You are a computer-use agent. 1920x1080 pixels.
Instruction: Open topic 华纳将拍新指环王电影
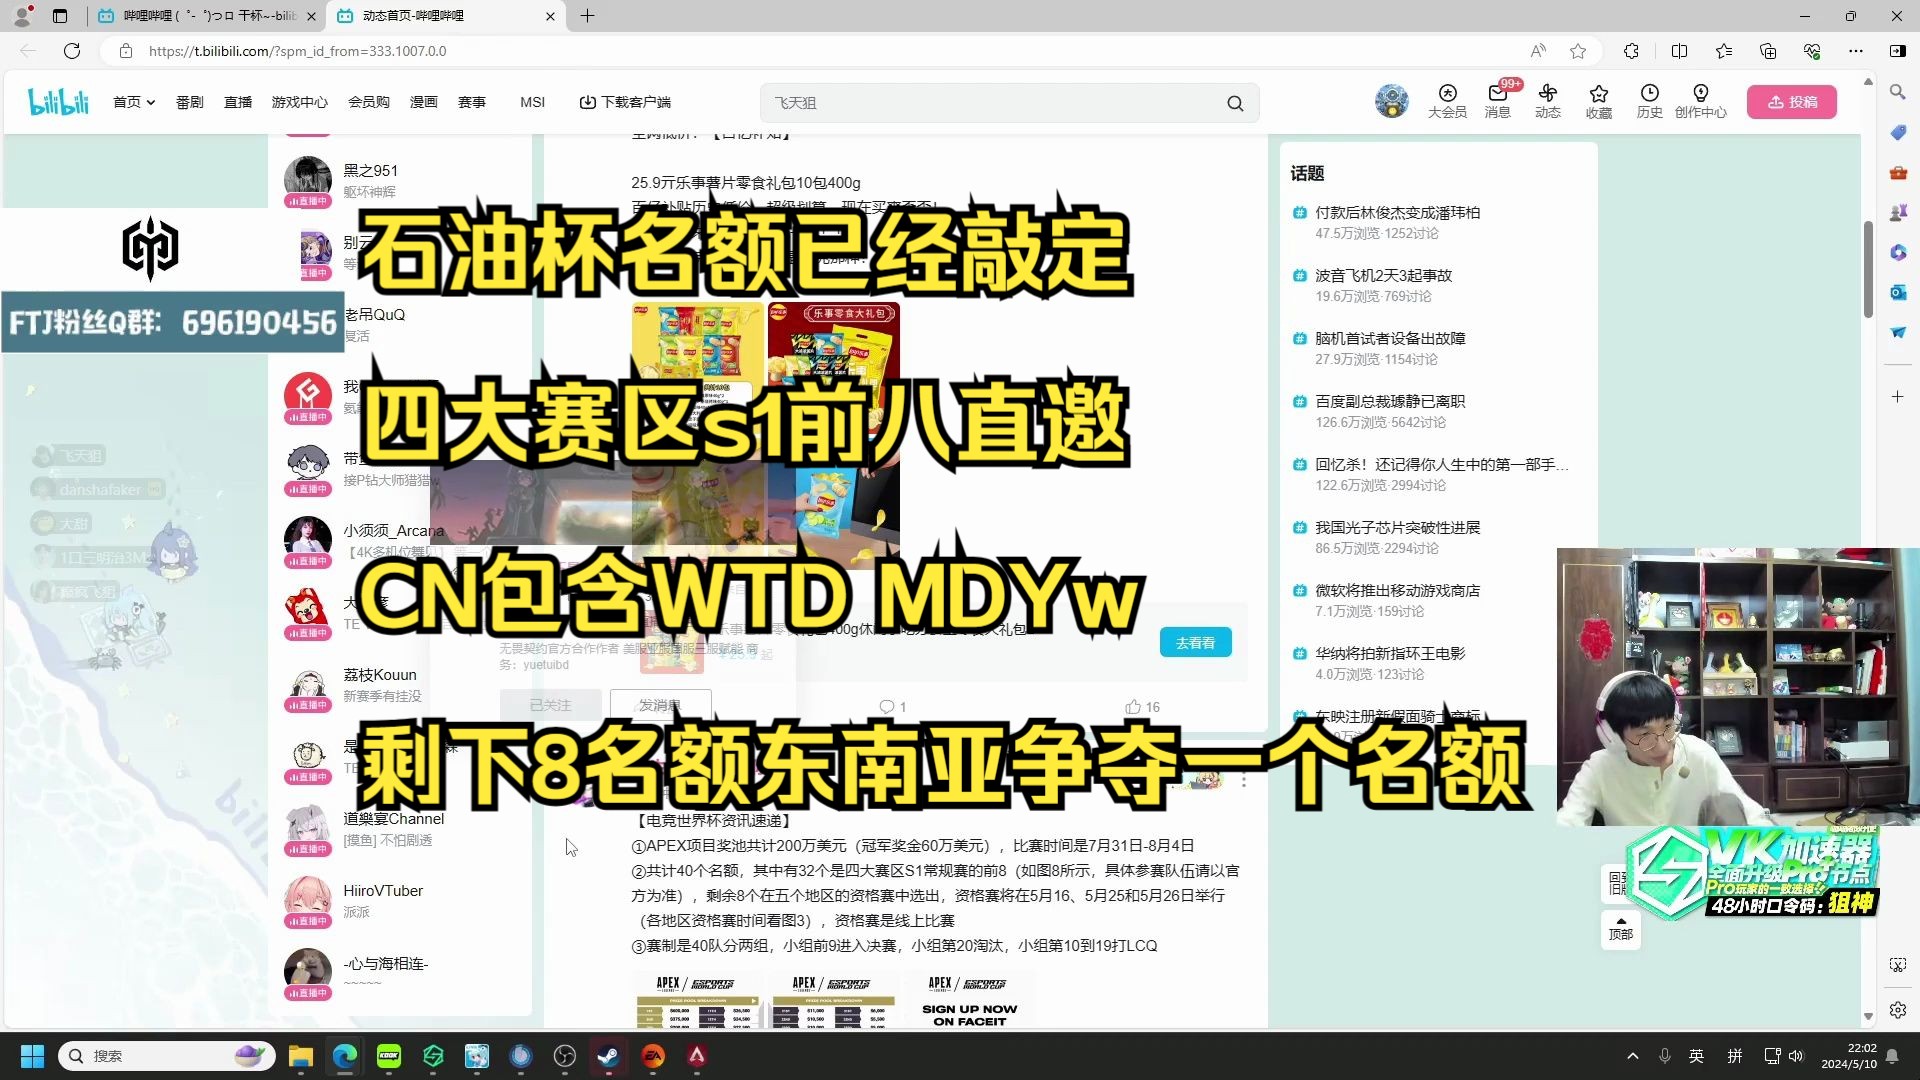pyautogui.click(x=1390, y=654)
